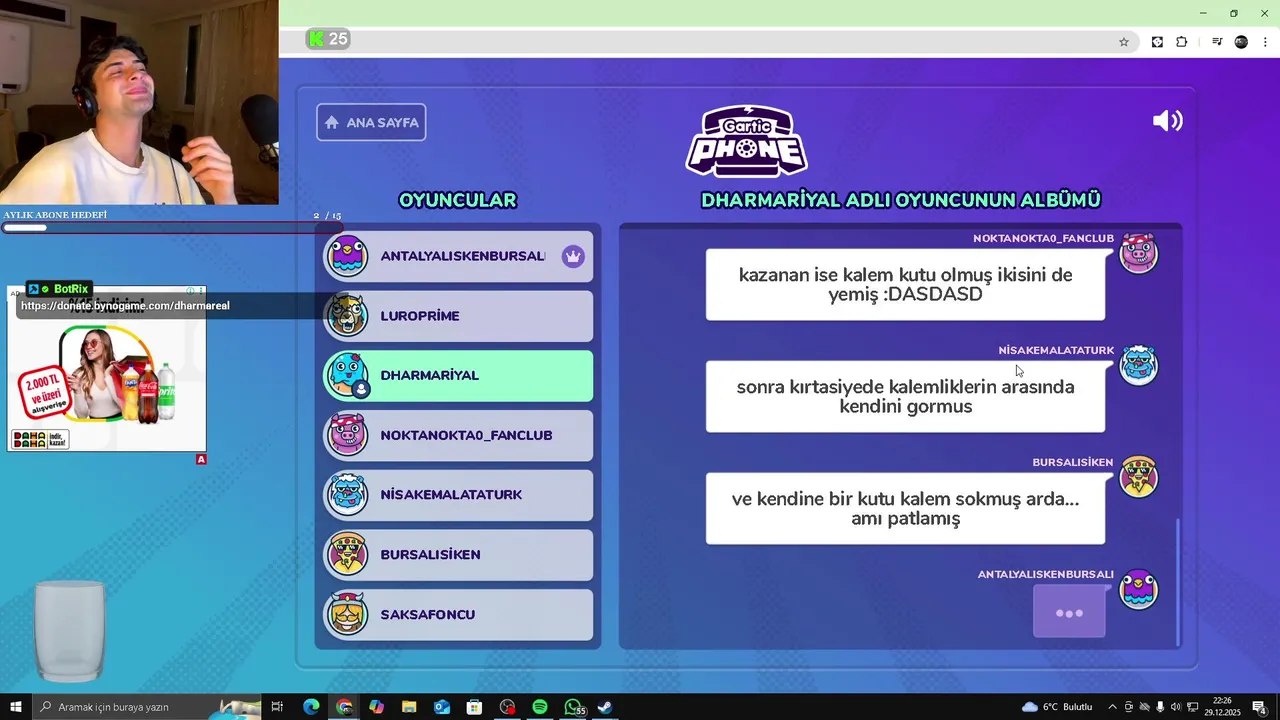Open the Windows Start menu
Image resolution: width=1280 pixels, height=720 pixels.
15,707
